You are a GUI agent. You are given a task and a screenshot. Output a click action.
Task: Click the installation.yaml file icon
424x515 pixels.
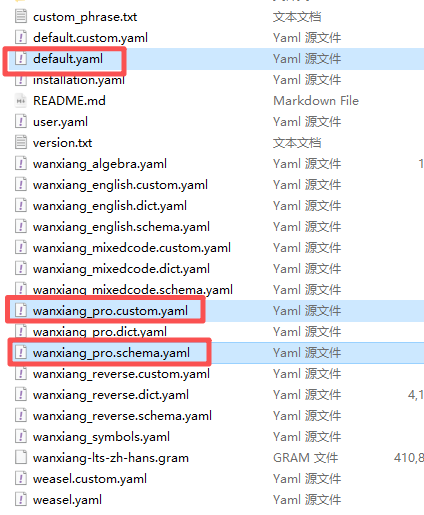(x=21, y=80)
